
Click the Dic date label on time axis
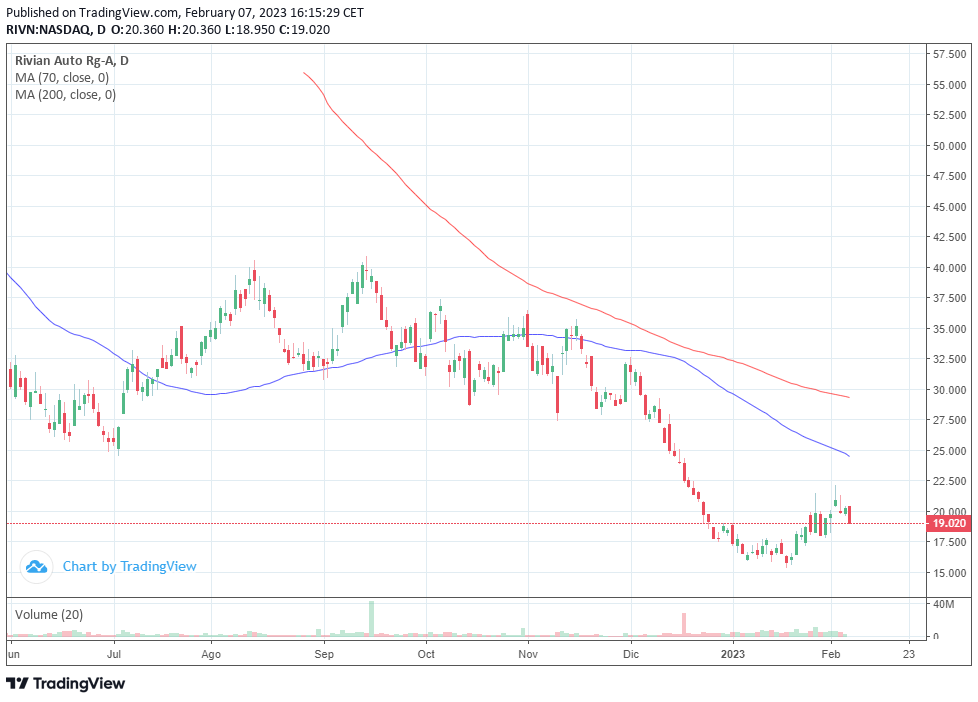(x=631, y=654)
